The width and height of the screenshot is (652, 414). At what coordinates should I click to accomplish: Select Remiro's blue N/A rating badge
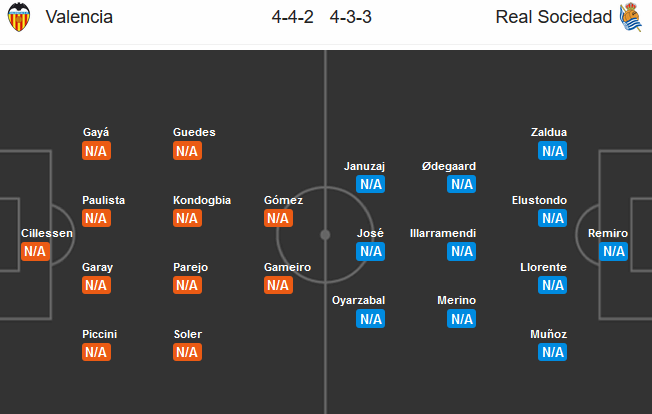pos(614,251)
